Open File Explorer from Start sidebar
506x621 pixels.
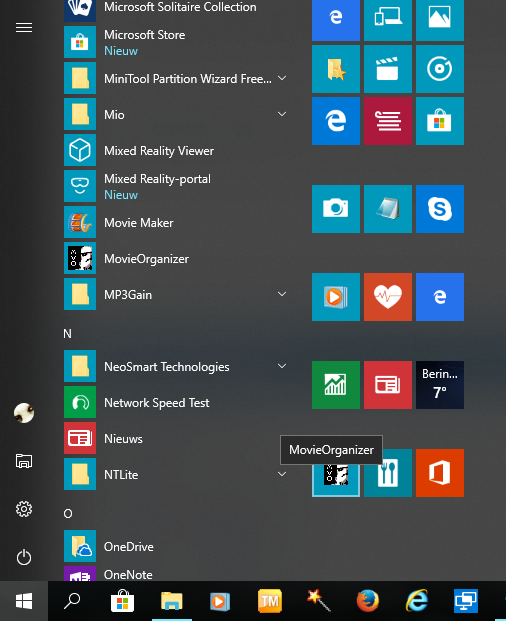click(x=24, y=461)
